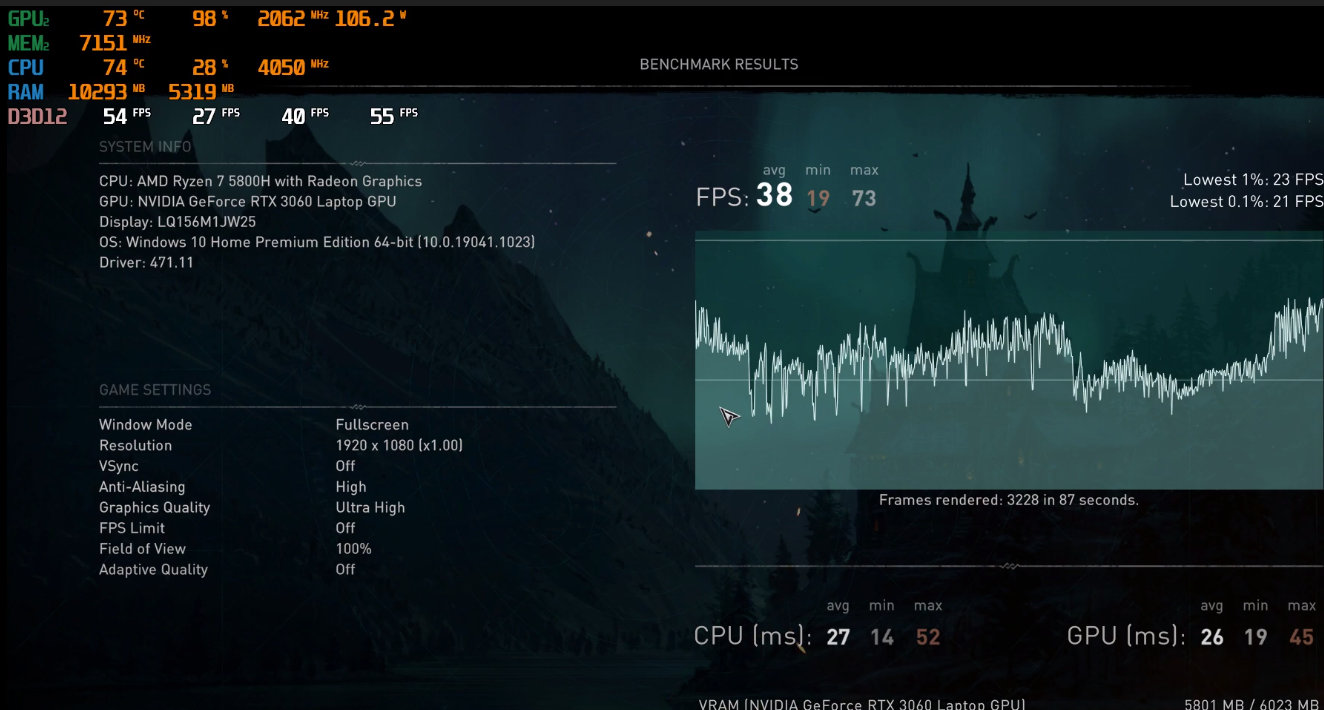Viewport: 1324px width, 710px height.
Task: Click the GAME SETTINGS section header
Action: [x=155, y=390]
